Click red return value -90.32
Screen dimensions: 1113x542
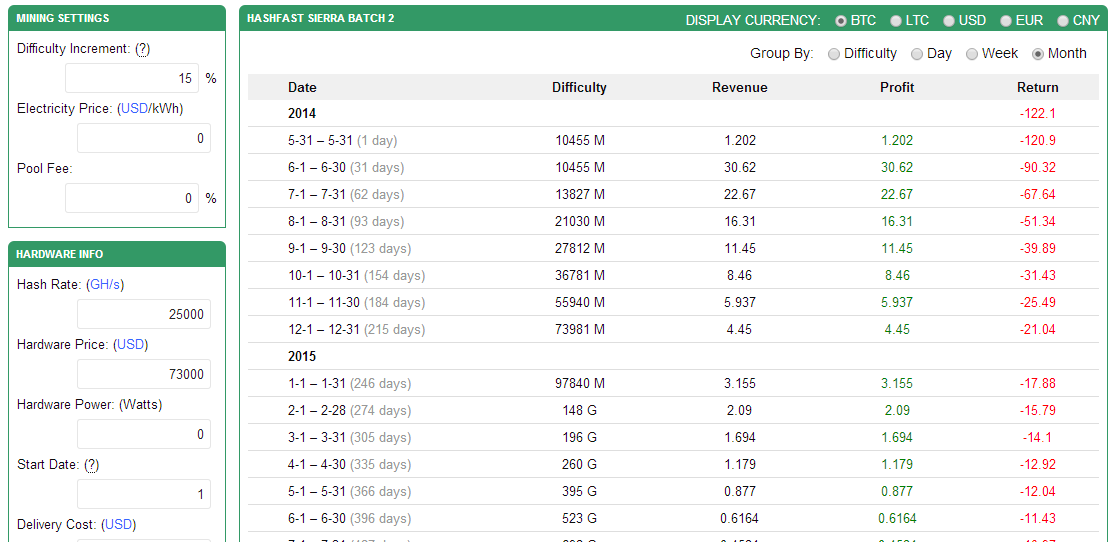[x=1038, y=167]
